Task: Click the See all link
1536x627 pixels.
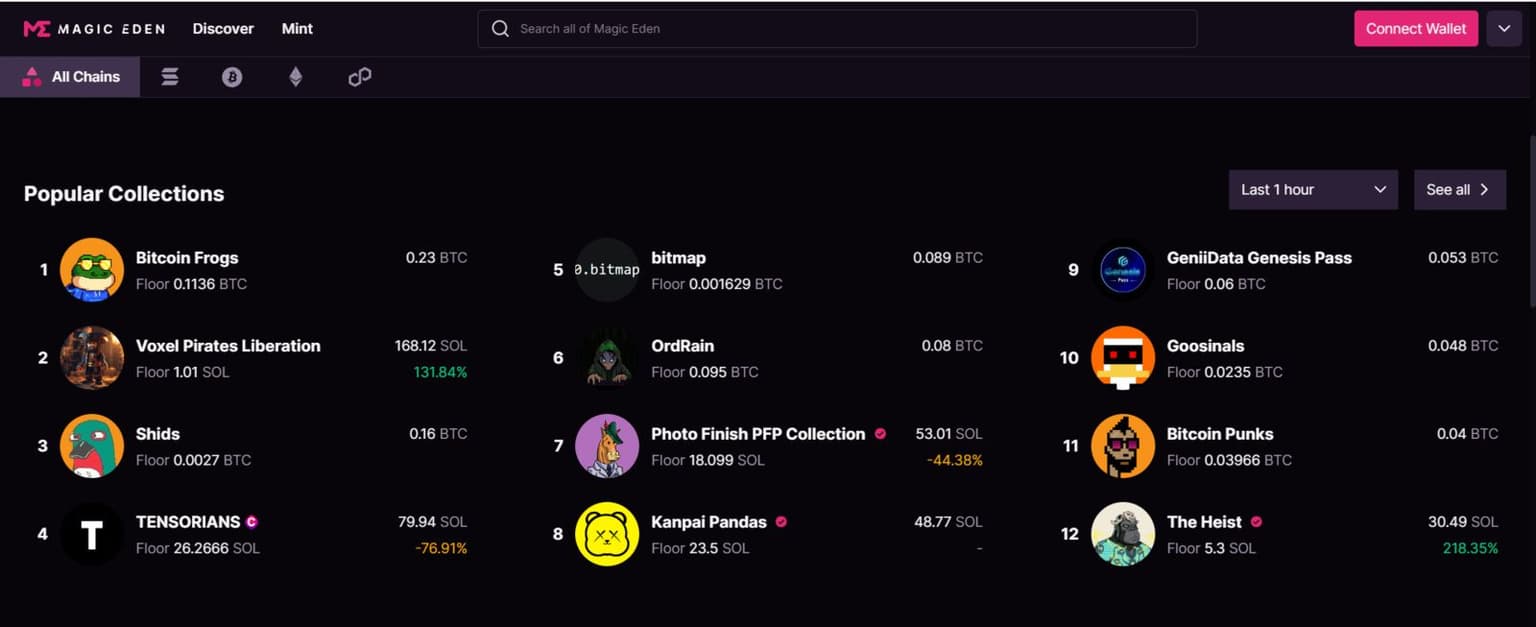Action: click(1459, 190)
